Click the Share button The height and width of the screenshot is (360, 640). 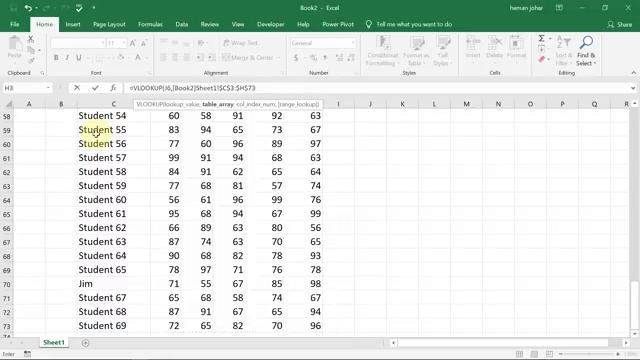pos(620,24)
